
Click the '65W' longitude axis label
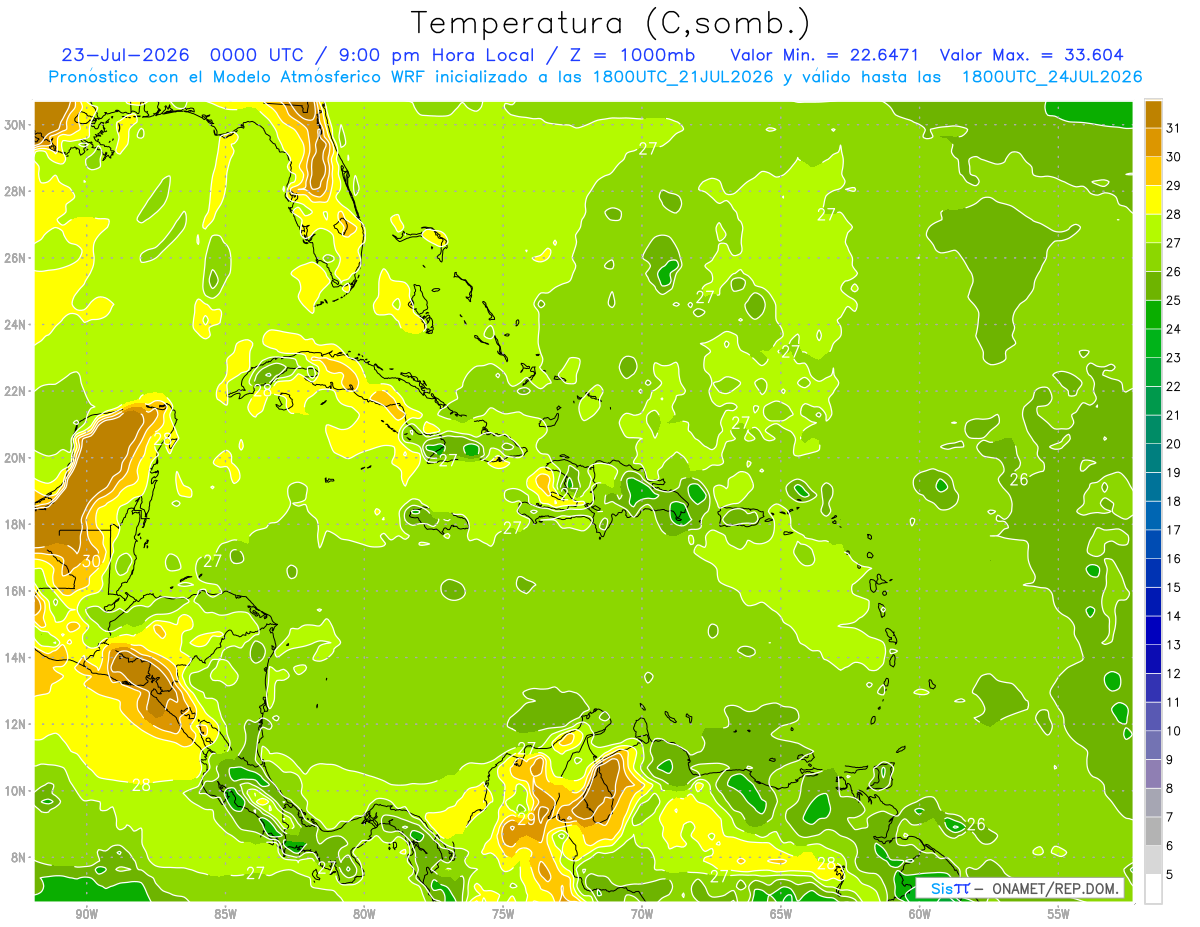[781, 914]
